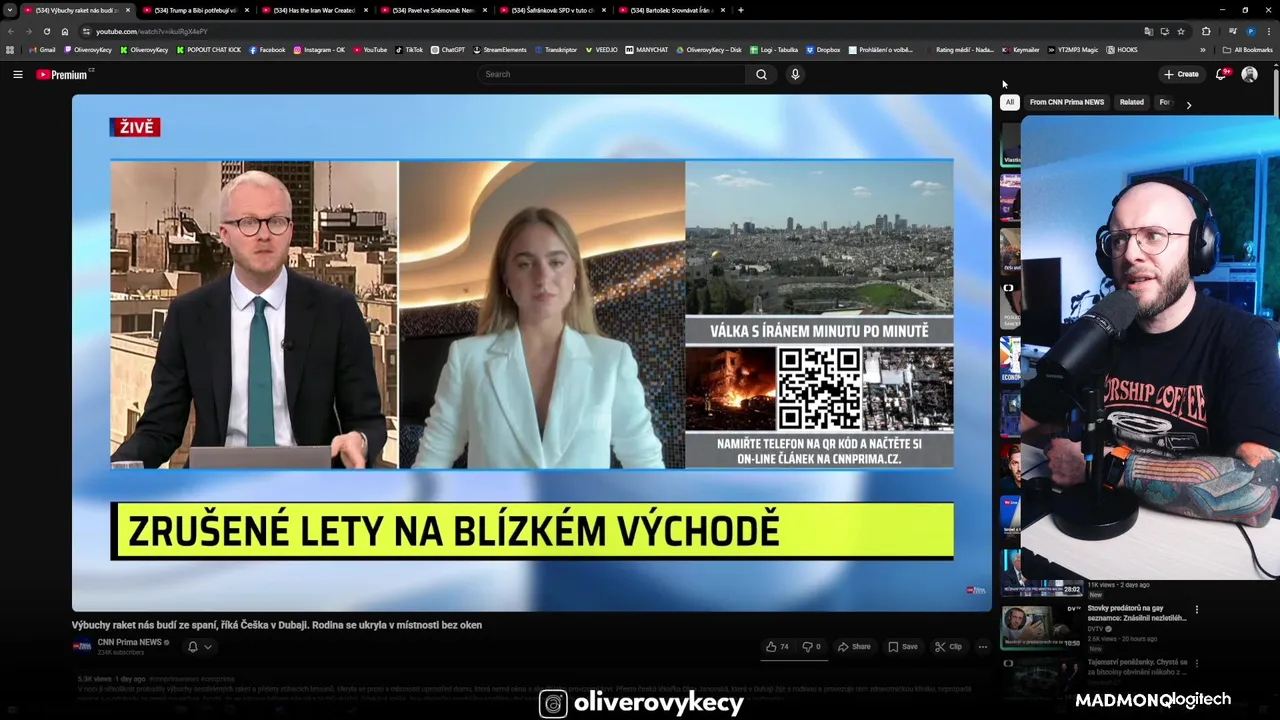Open the Keymailer bookmark

pos(1020,49)
